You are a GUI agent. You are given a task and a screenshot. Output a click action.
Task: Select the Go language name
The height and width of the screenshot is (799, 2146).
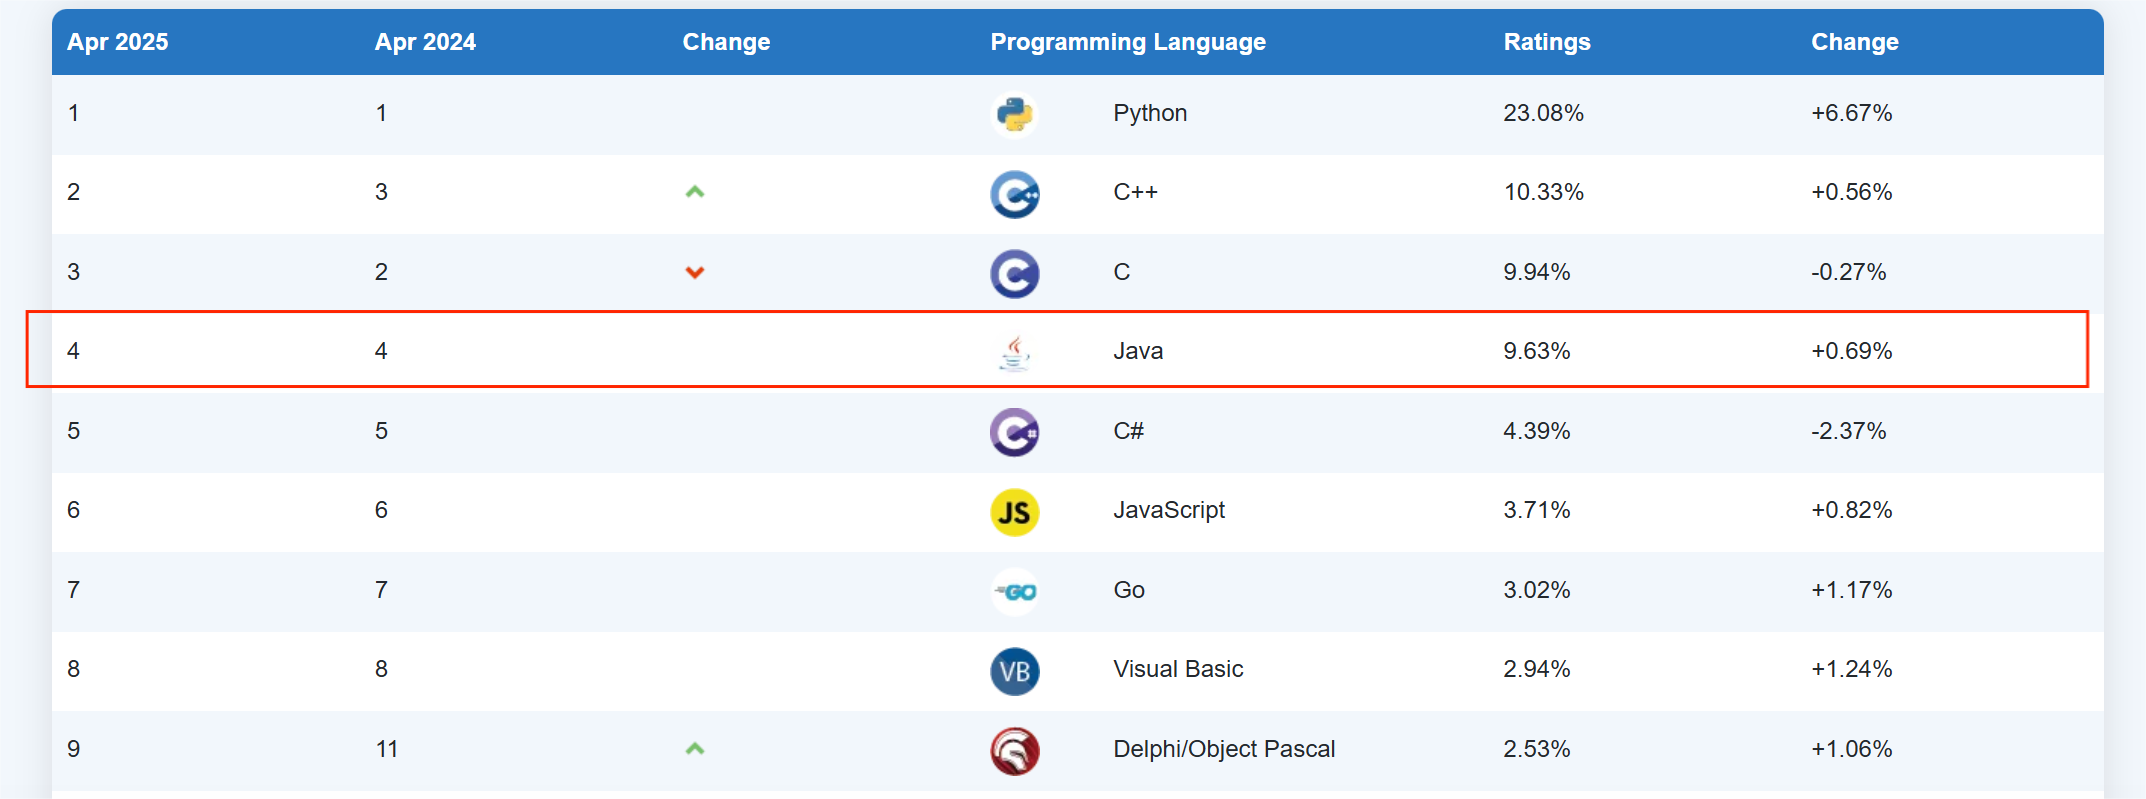1129,590
